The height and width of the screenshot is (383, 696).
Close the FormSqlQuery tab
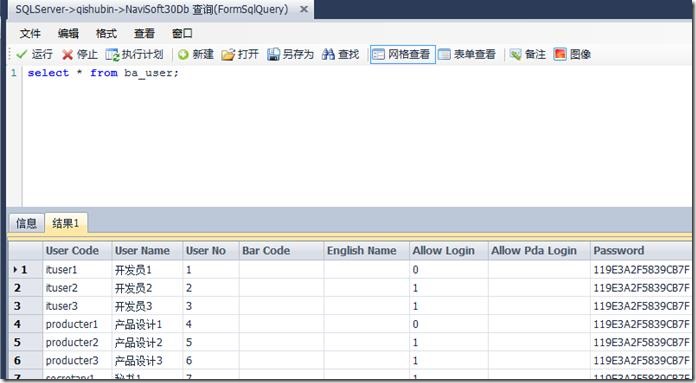click(x=304, y=9)
